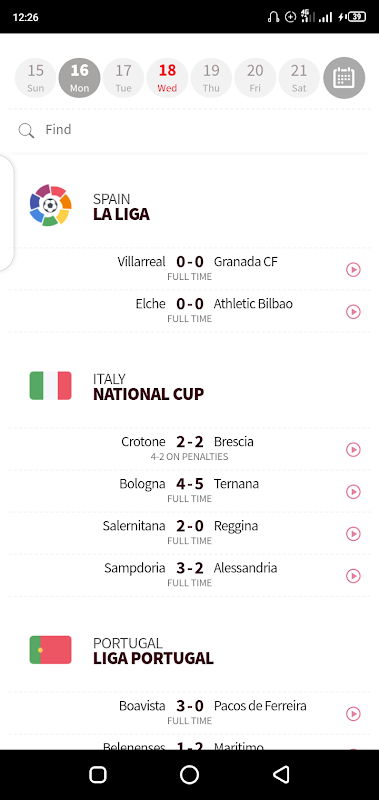Play highlights for Salernitana vs Reggina

353,534
